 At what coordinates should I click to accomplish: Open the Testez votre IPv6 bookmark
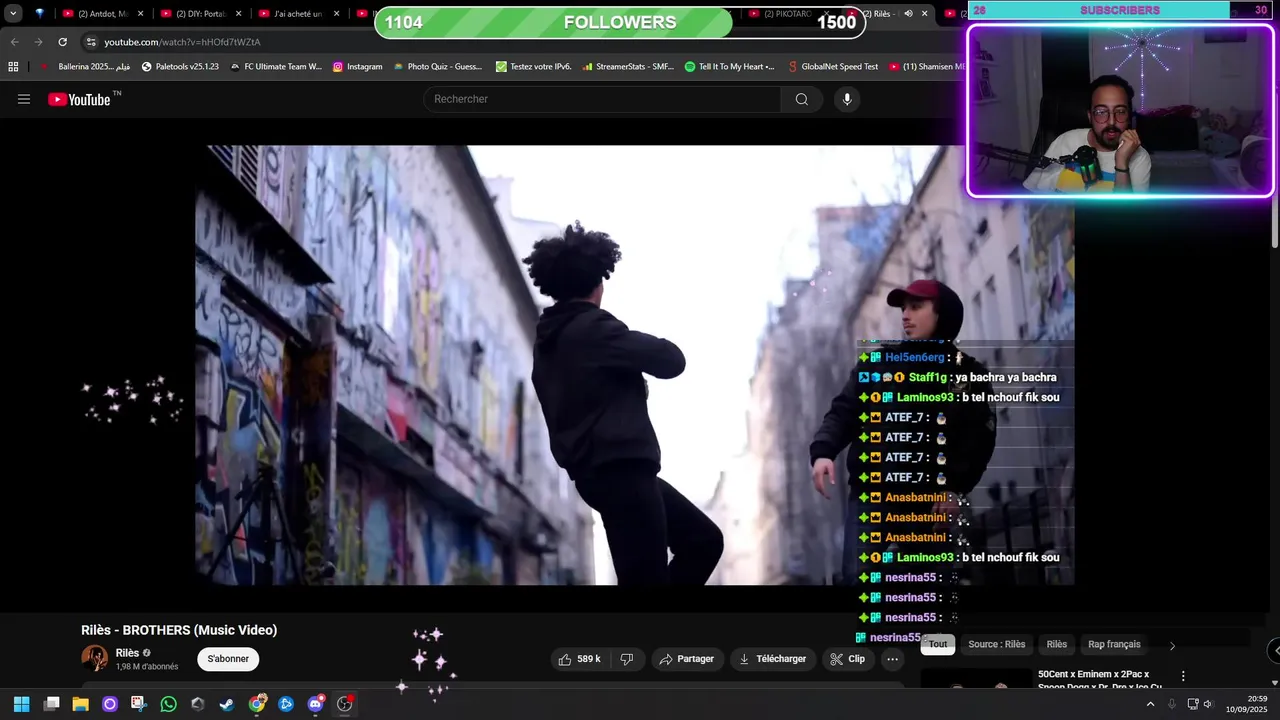tap(533, 67)
